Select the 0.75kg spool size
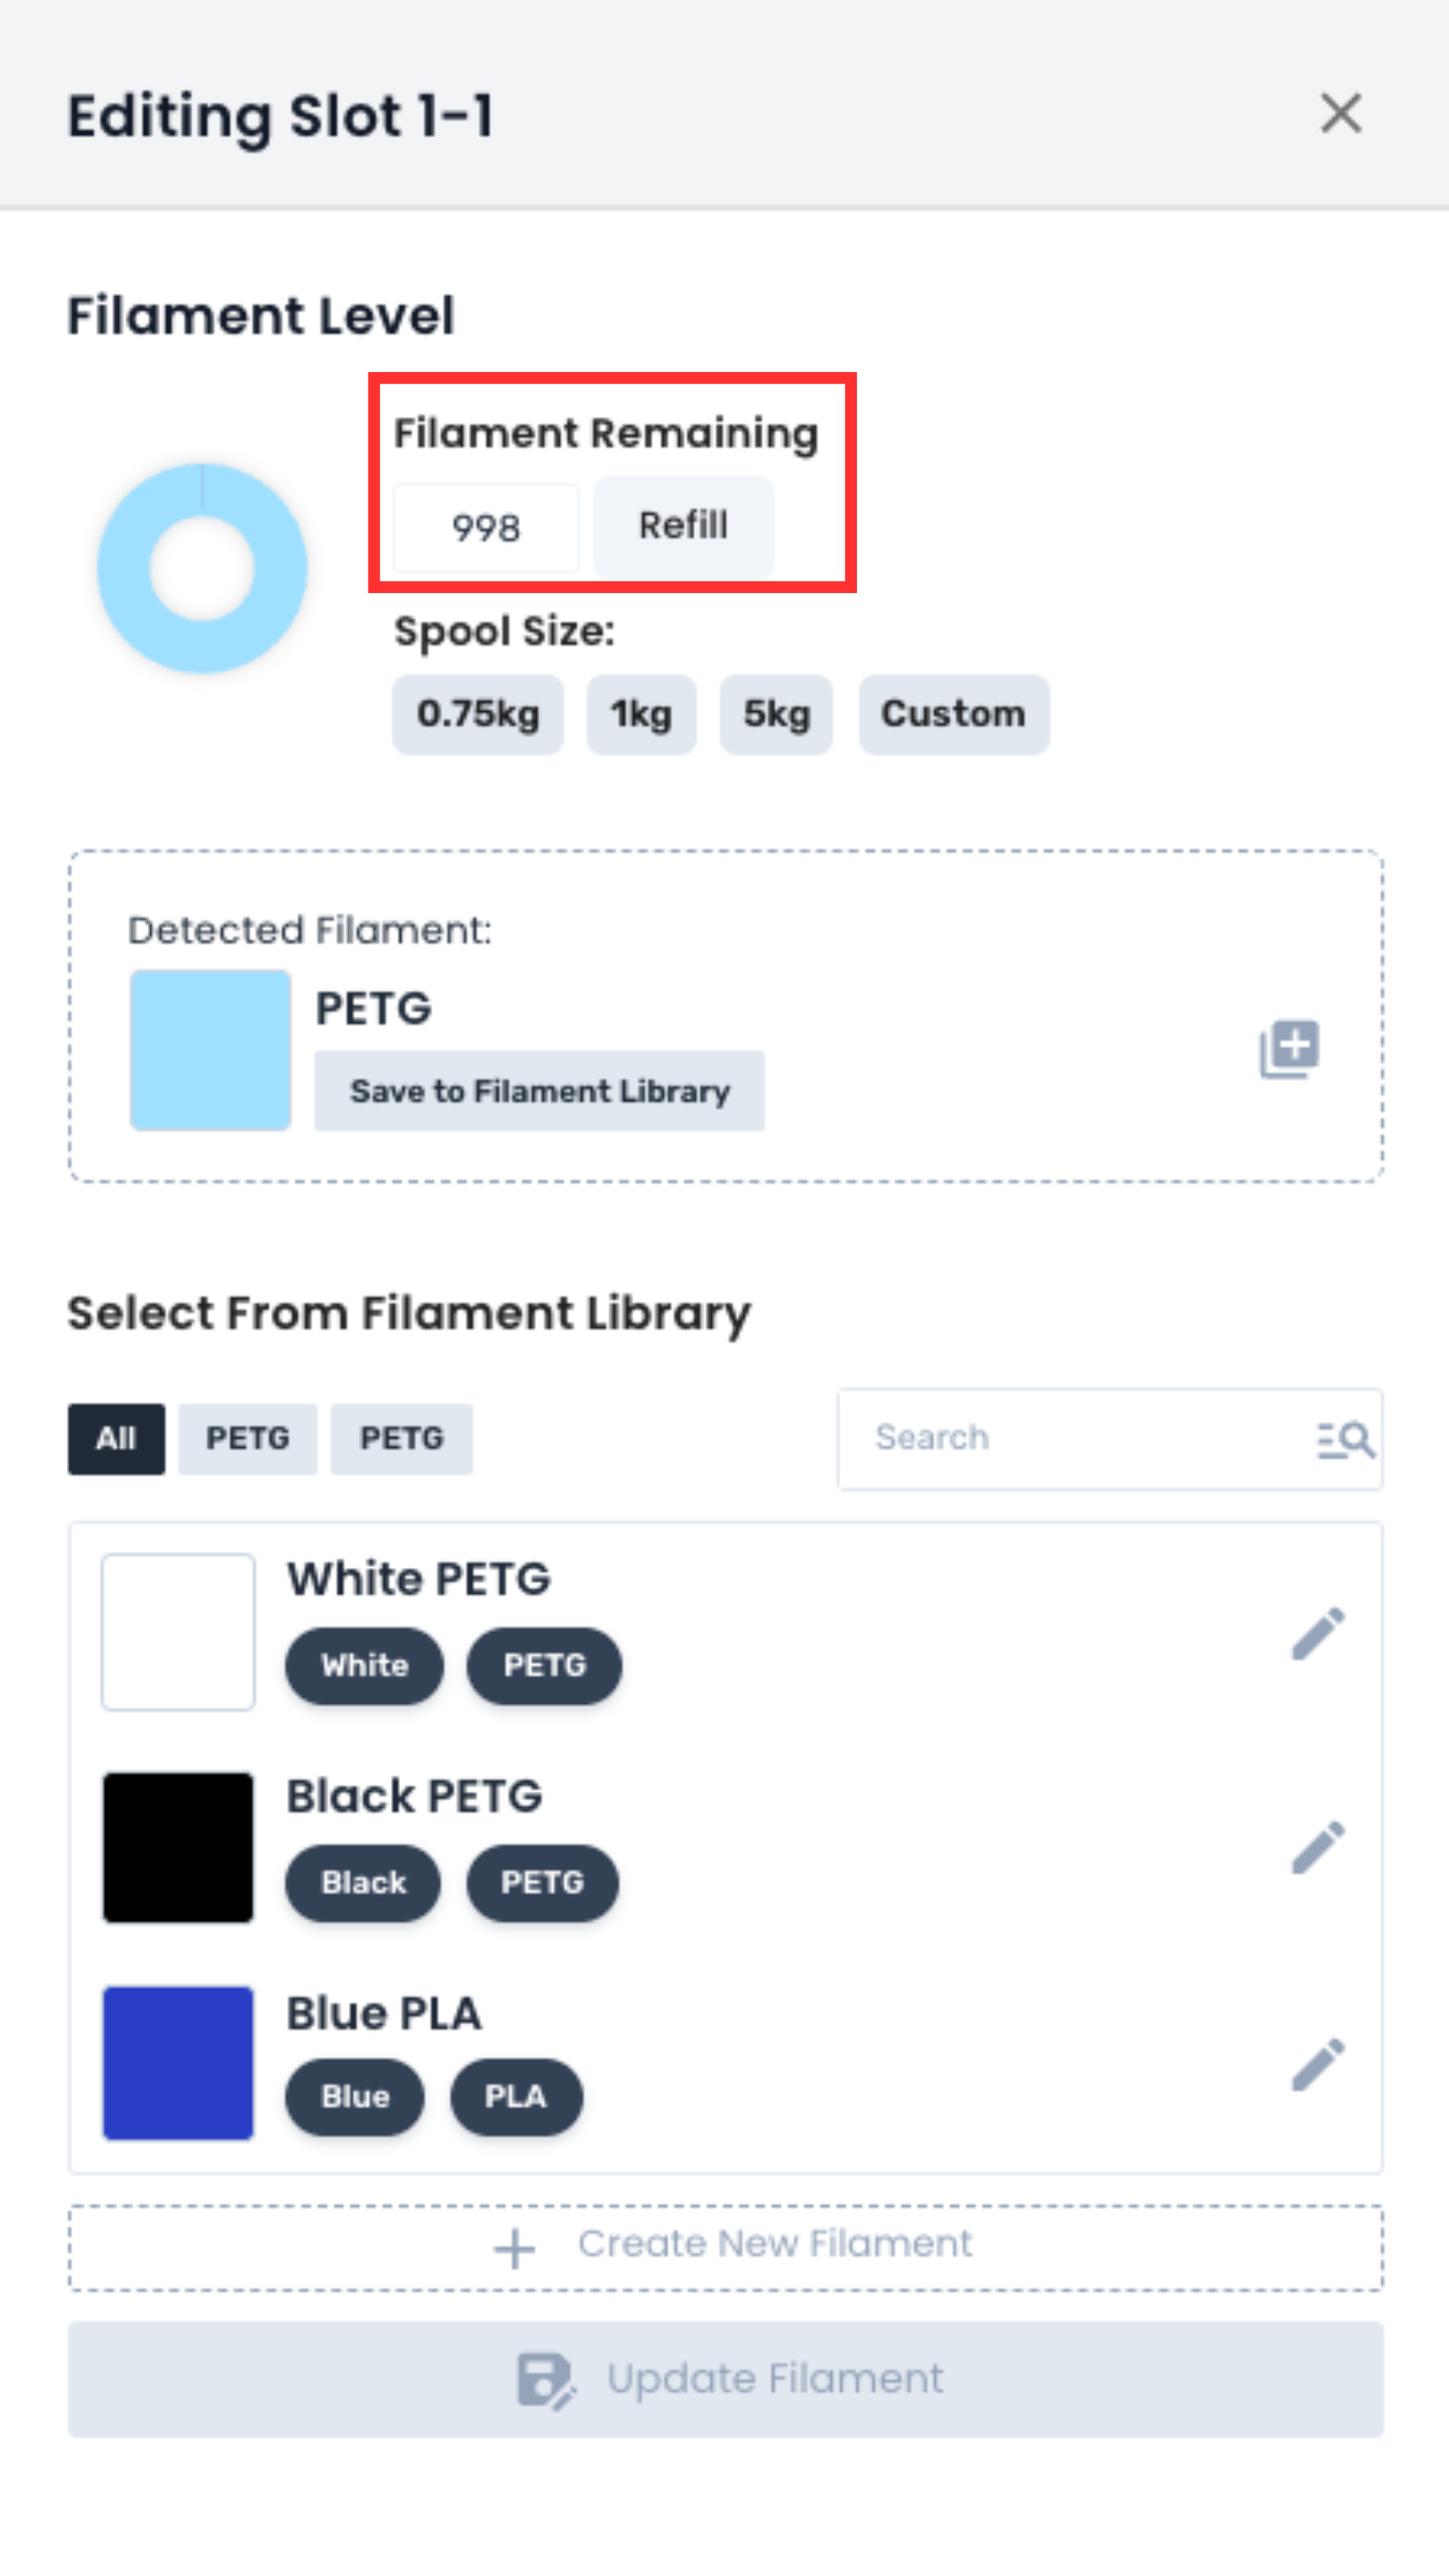1449x2576 pixels. pos(478,714)
